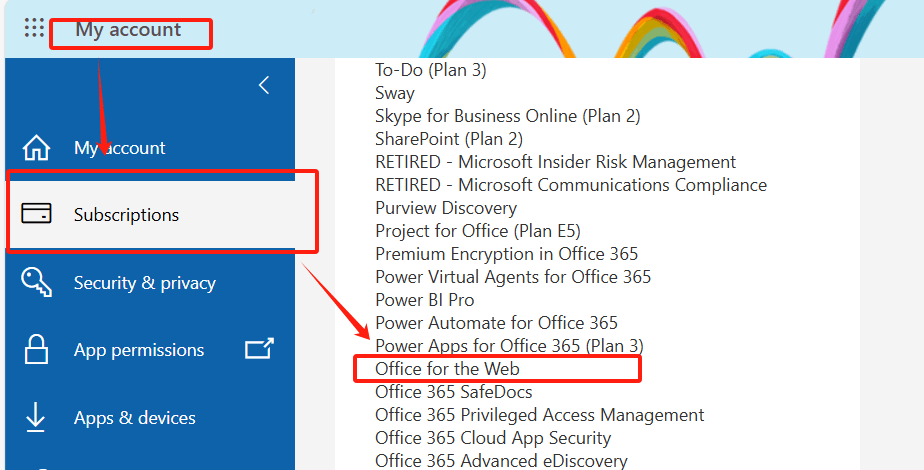Click the App permissions external link icon
924x470 pixels.
coord(259,349)
